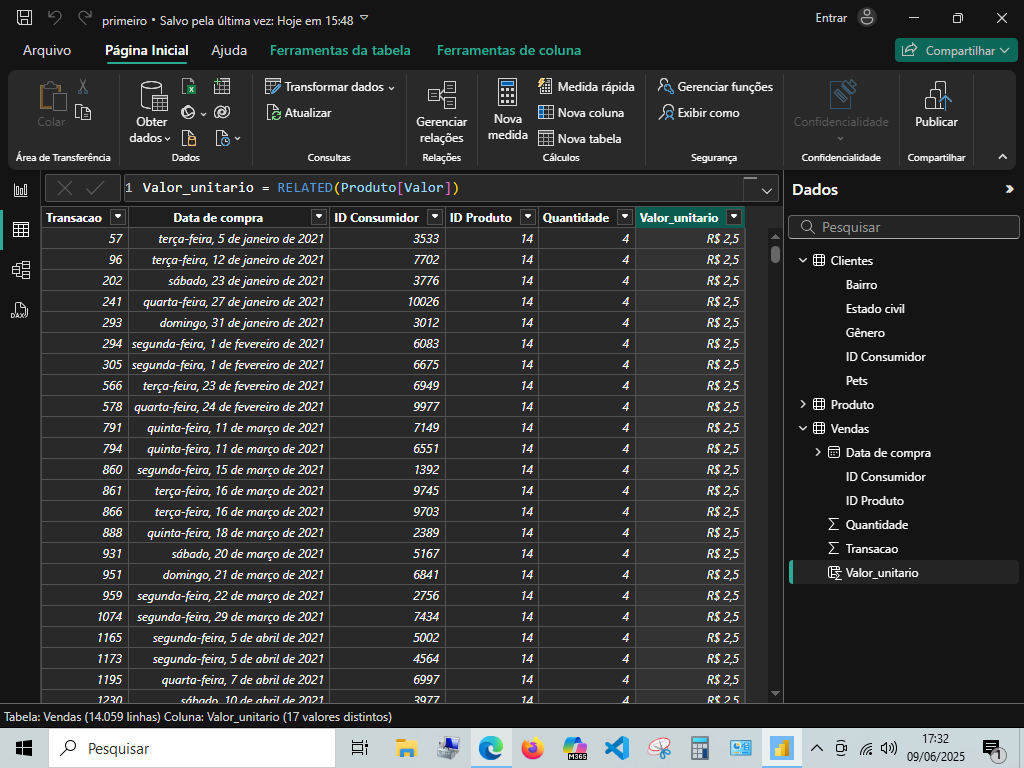
Task: Click the Nova medida calculator icon
Action: click(x=507, y=92)
